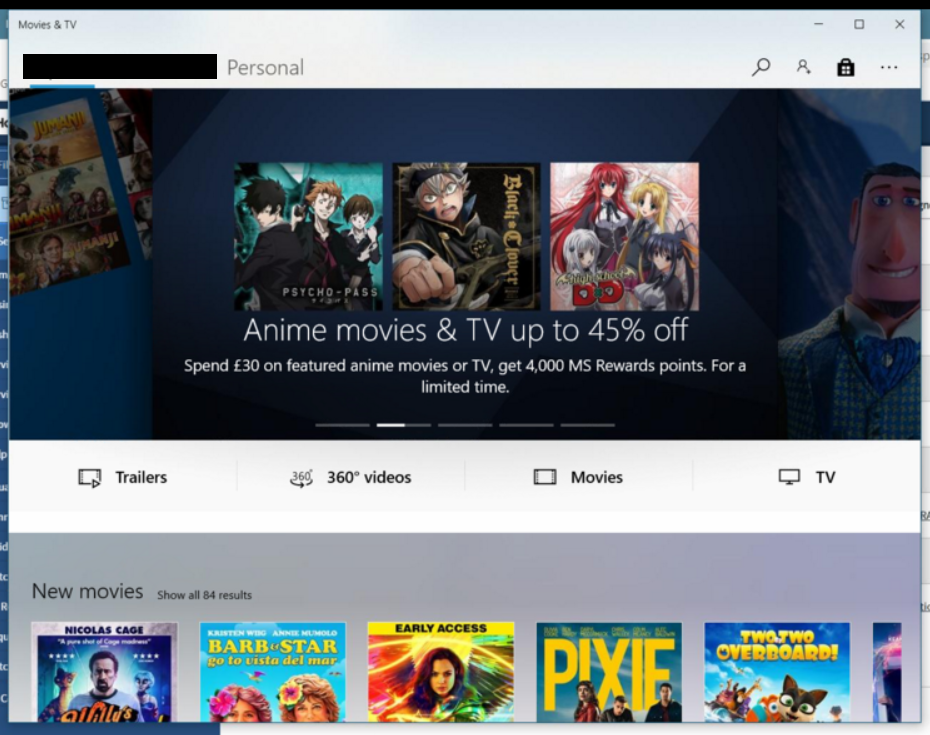
Task: Click the animated man banner on right
Action: click(x=849, y=264)
